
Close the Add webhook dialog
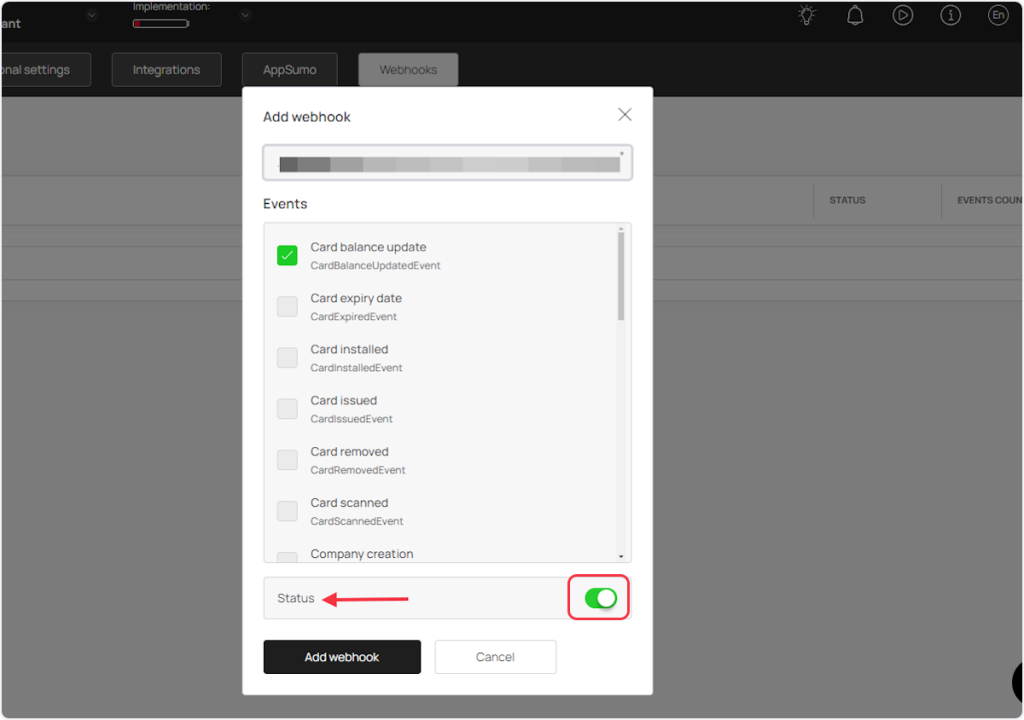[x=625, y=115]
